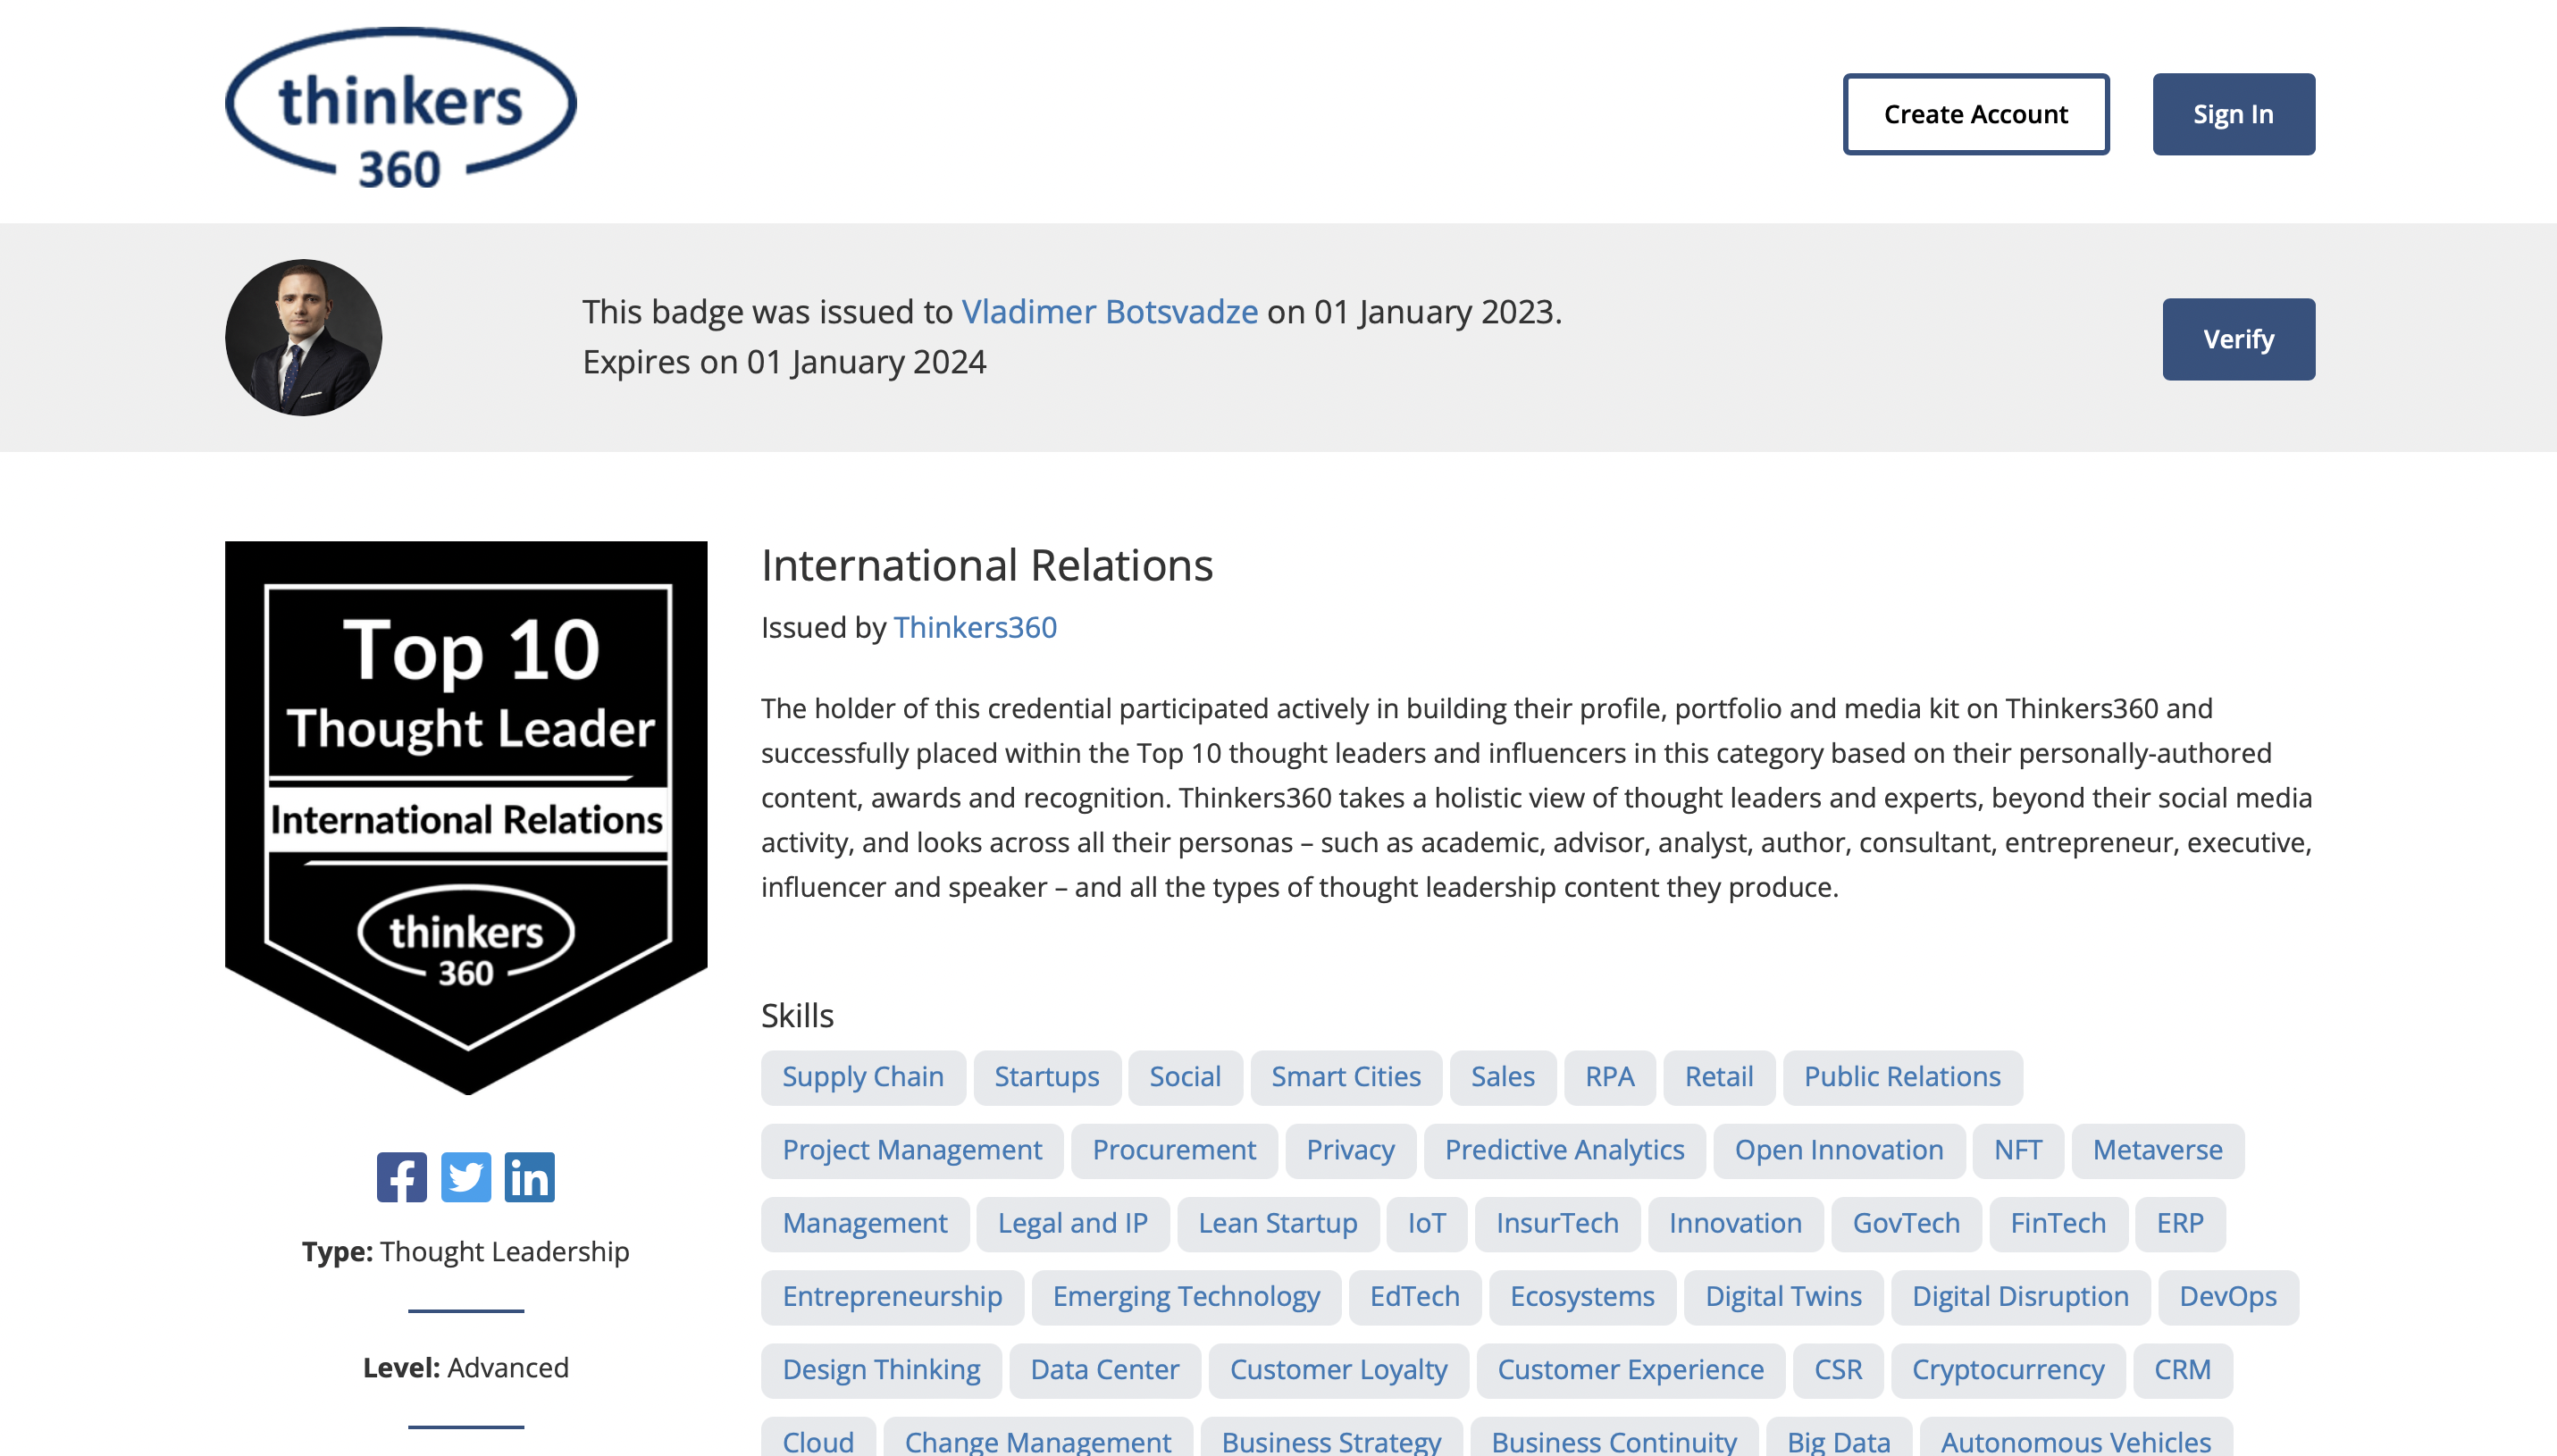Click the Ecosystems skill tag
Viewport: 2557px width, 1456px height.
1582,1297
